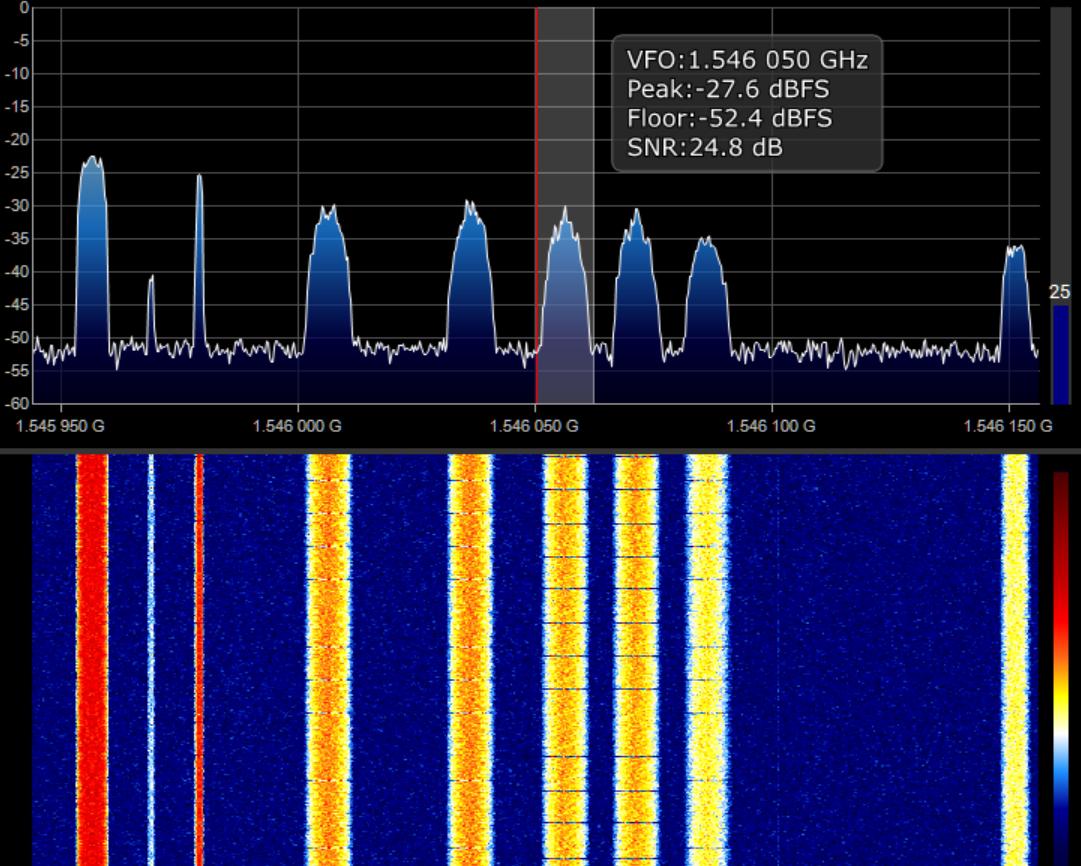Image resolution: width=1081 pixels, height=866 pixels.
Task: Click the red VFO center line
Action: [x=536, y=205]
